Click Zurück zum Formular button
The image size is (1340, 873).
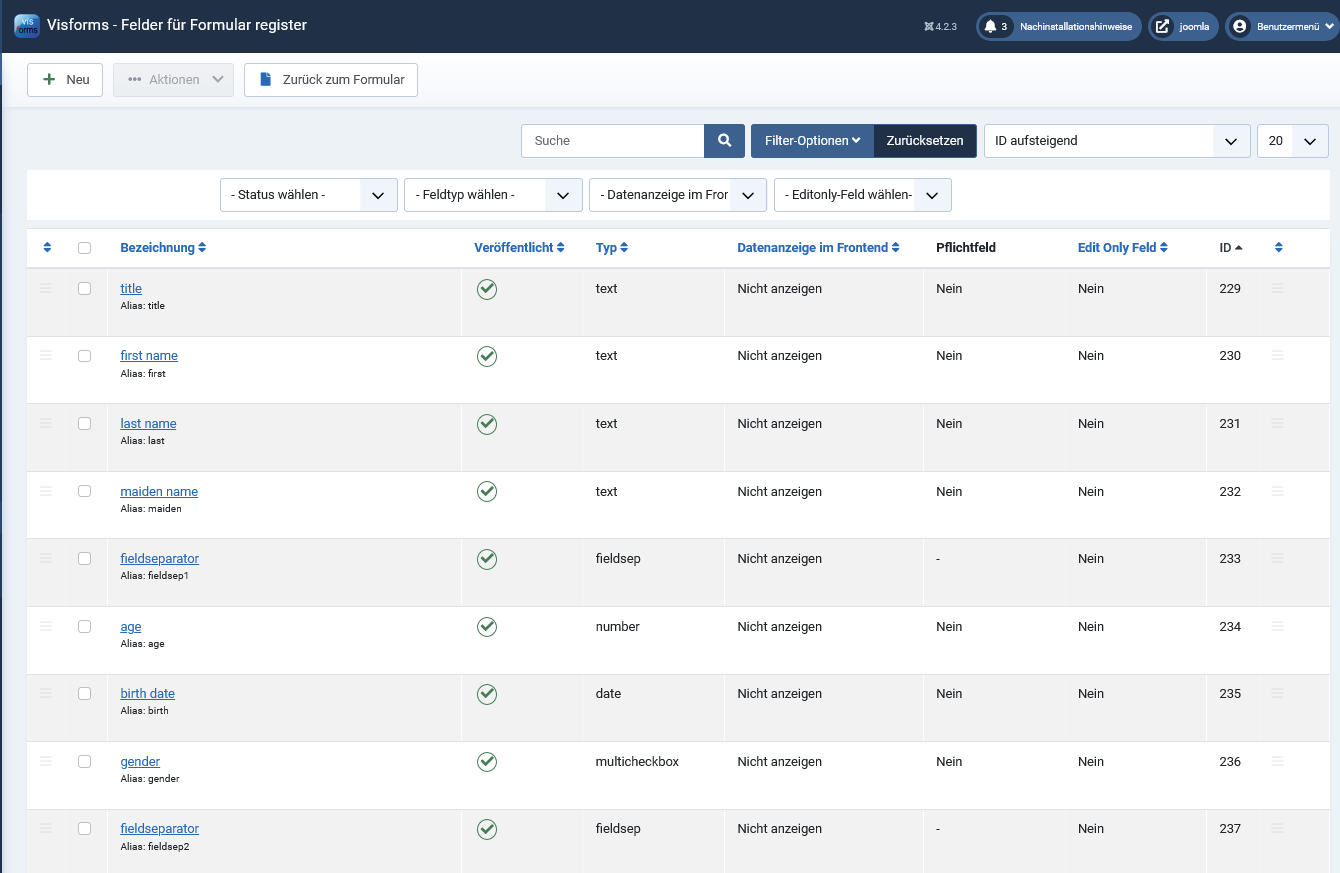(331, 80)
